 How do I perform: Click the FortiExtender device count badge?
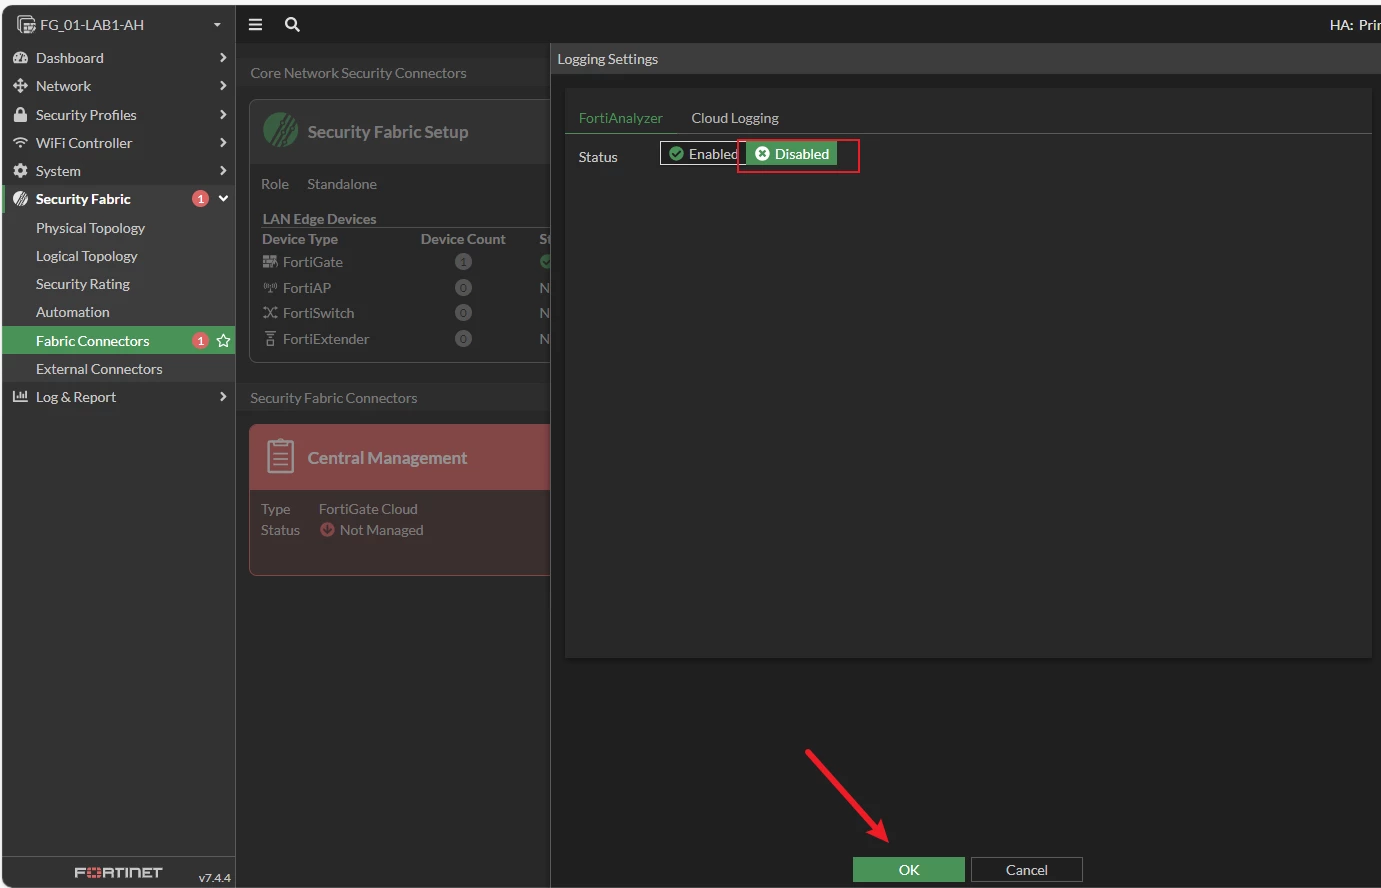pos(463,339)
